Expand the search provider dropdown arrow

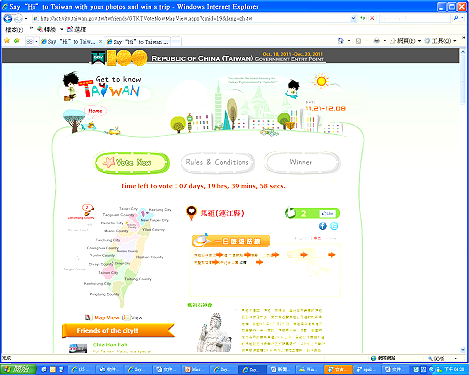coord(462,18)
